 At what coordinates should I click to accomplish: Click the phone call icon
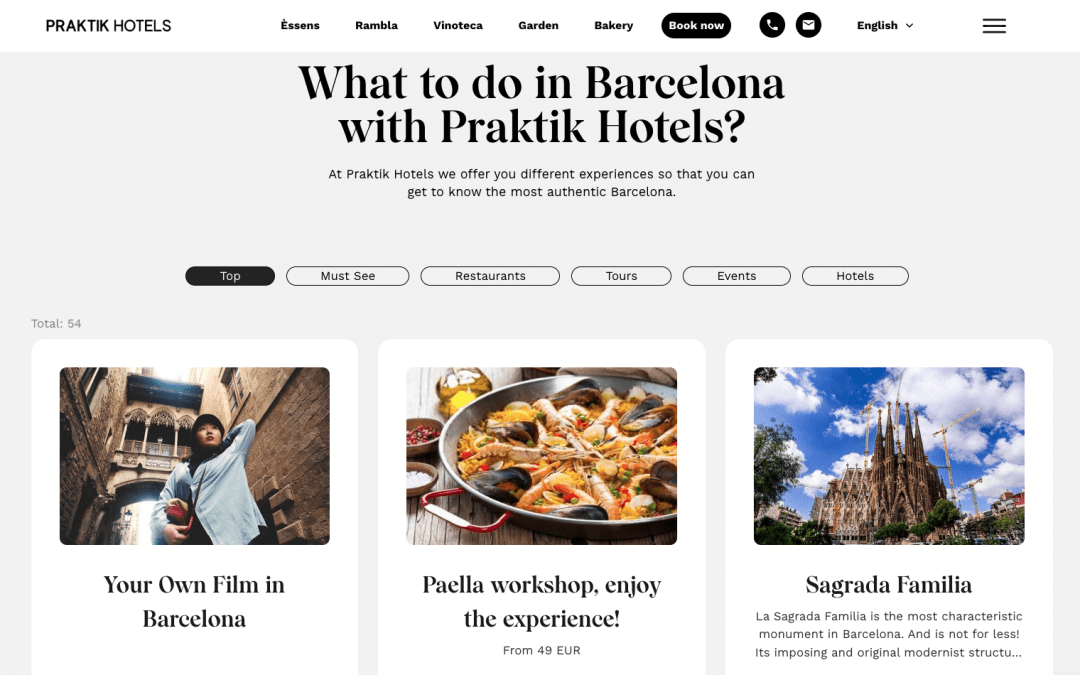coord(772,25)
